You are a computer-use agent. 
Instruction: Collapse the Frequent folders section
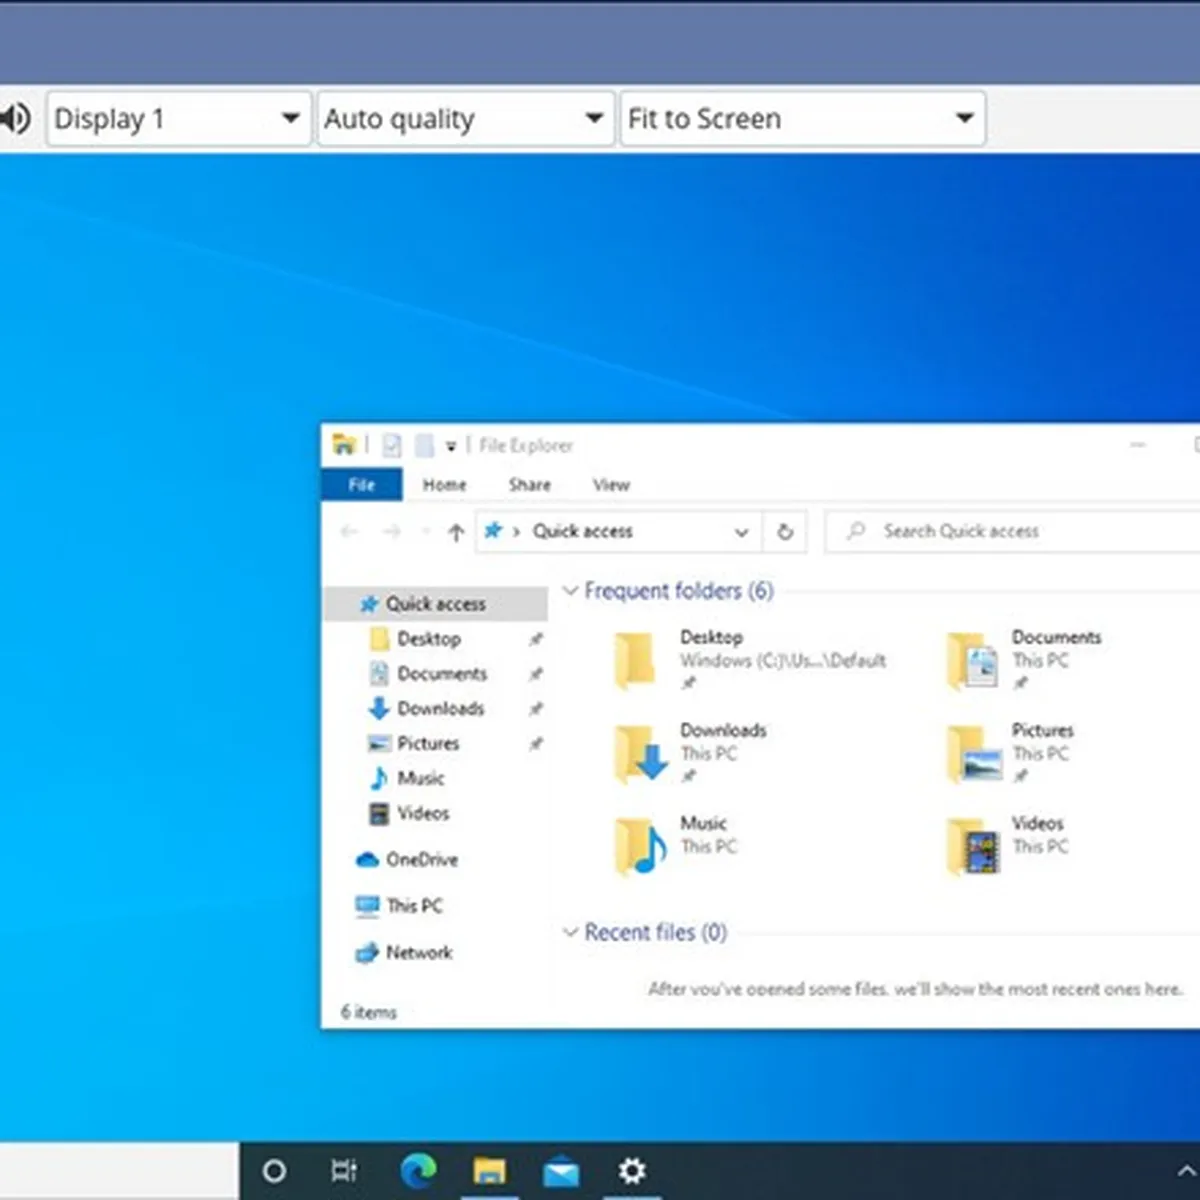tap(570, 591)
